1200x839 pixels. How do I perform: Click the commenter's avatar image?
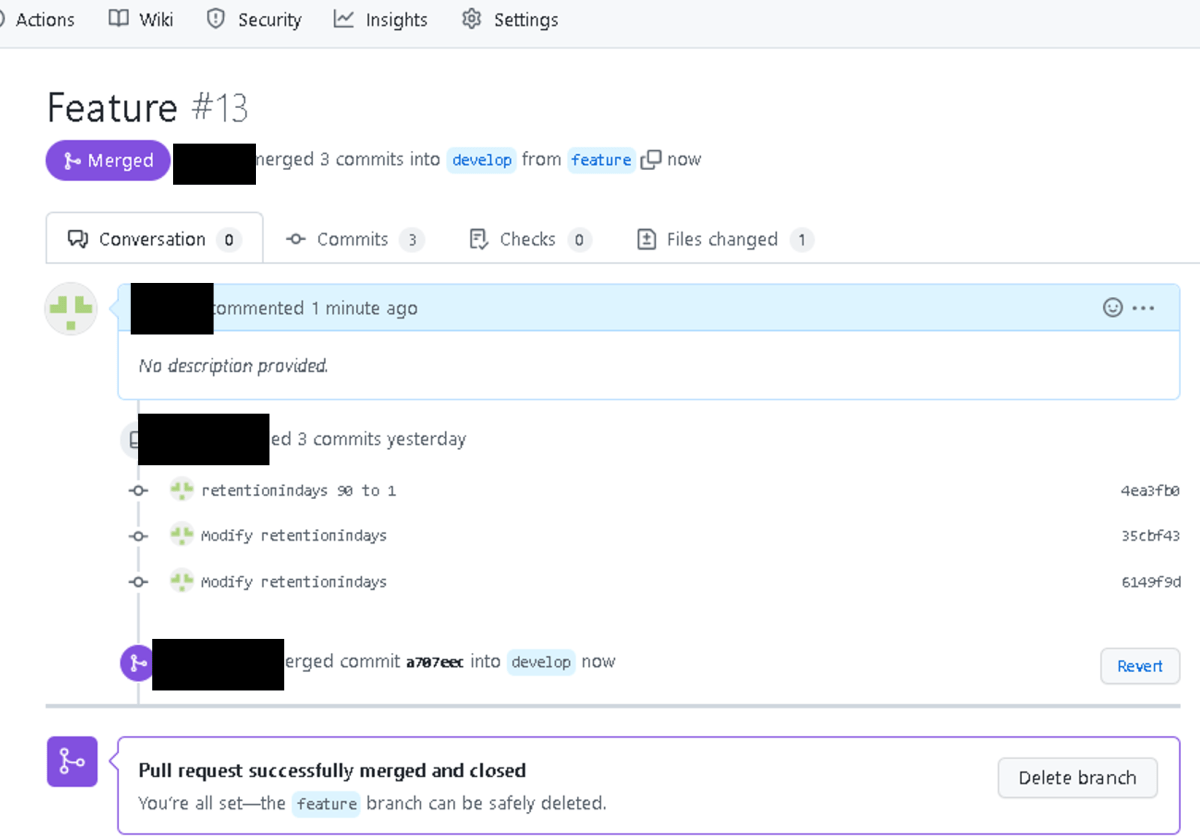[70, 309]
